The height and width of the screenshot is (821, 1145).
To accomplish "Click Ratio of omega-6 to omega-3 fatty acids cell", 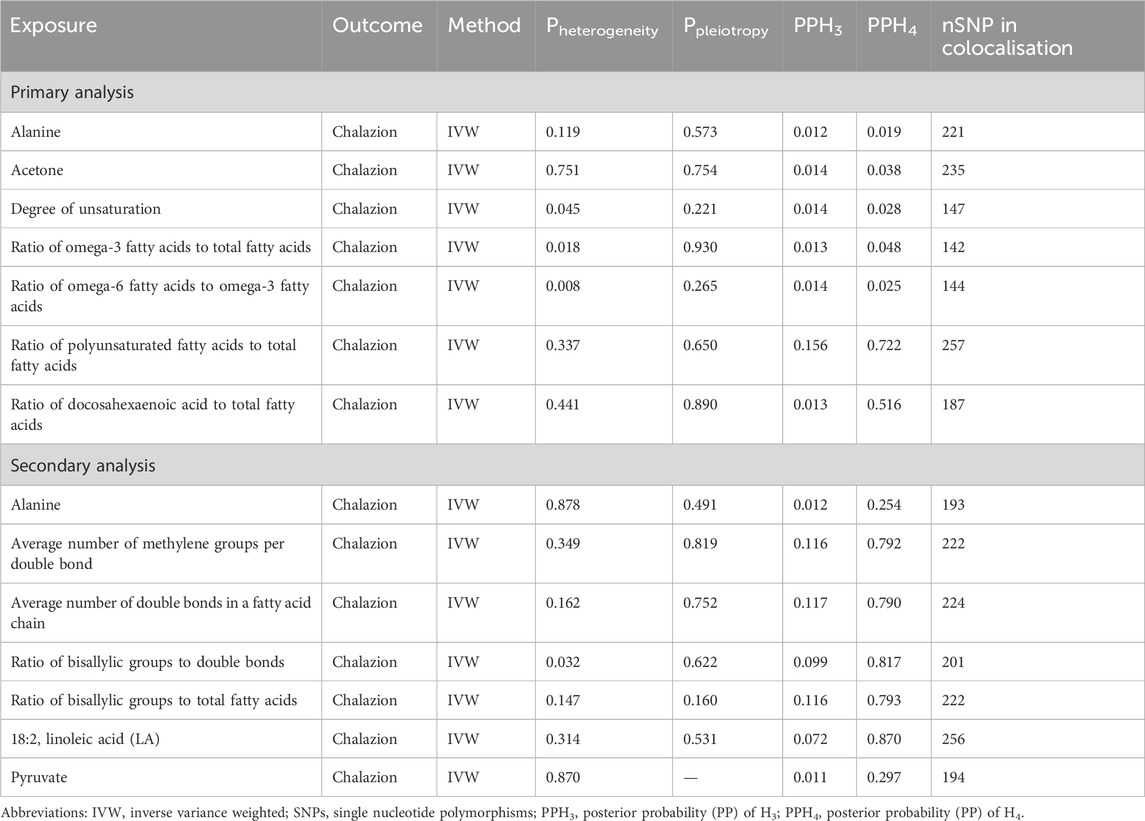I will [x=160, y=296].
